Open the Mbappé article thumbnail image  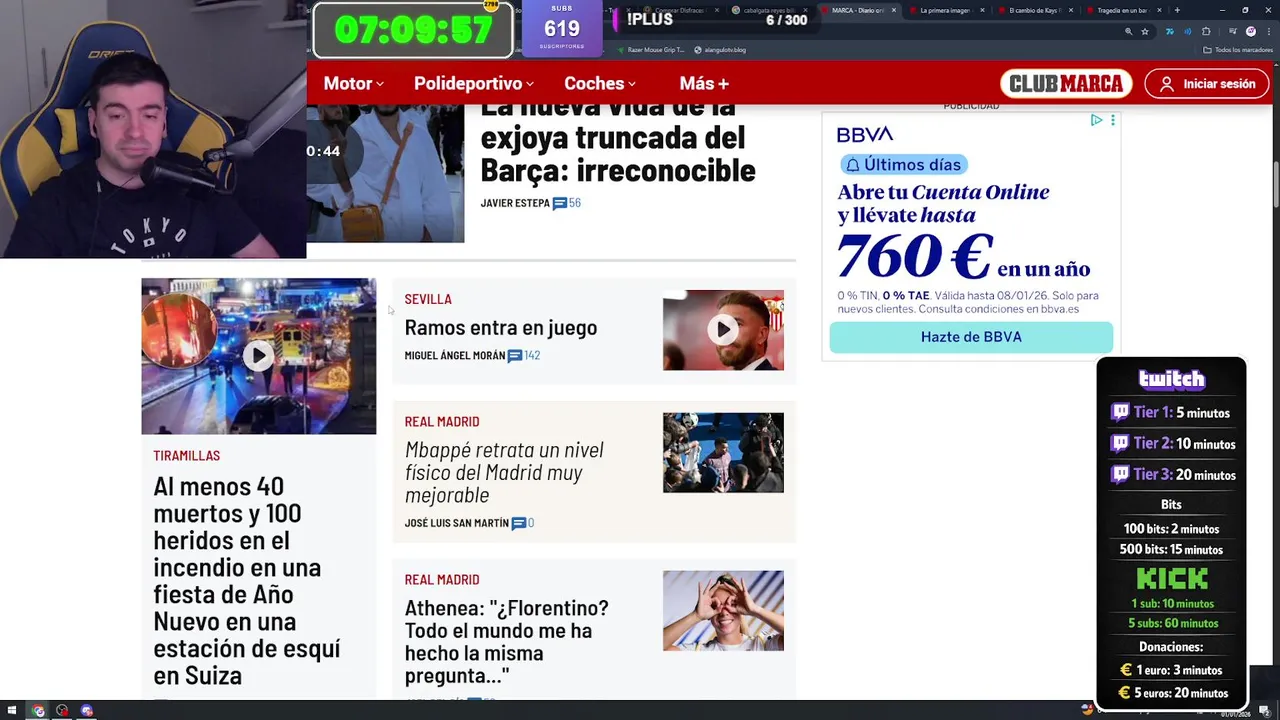[x=723, y=453]
